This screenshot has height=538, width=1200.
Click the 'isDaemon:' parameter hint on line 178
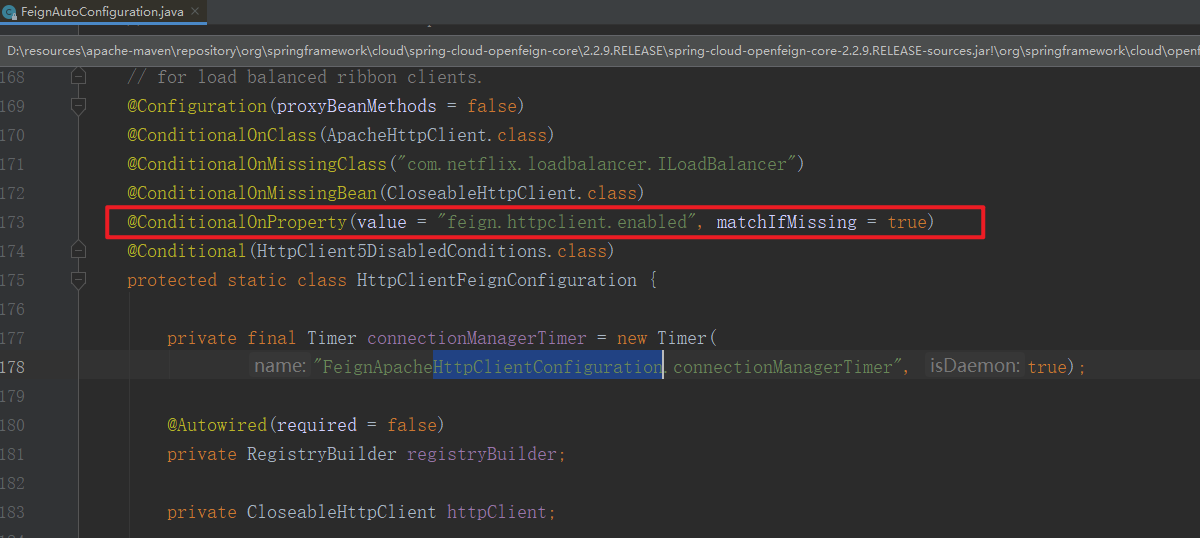click(x=975, y=367)
